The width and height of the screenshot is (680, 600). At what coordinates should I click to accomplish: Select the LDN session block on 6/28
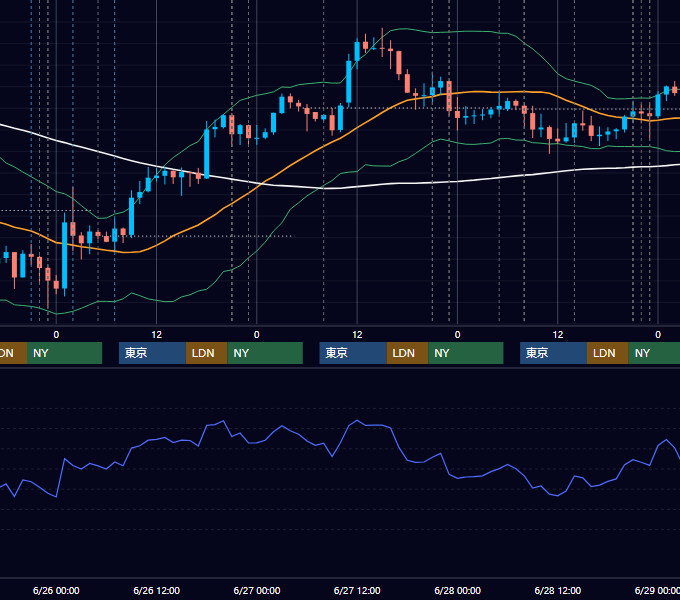click(x=608, y=353)
